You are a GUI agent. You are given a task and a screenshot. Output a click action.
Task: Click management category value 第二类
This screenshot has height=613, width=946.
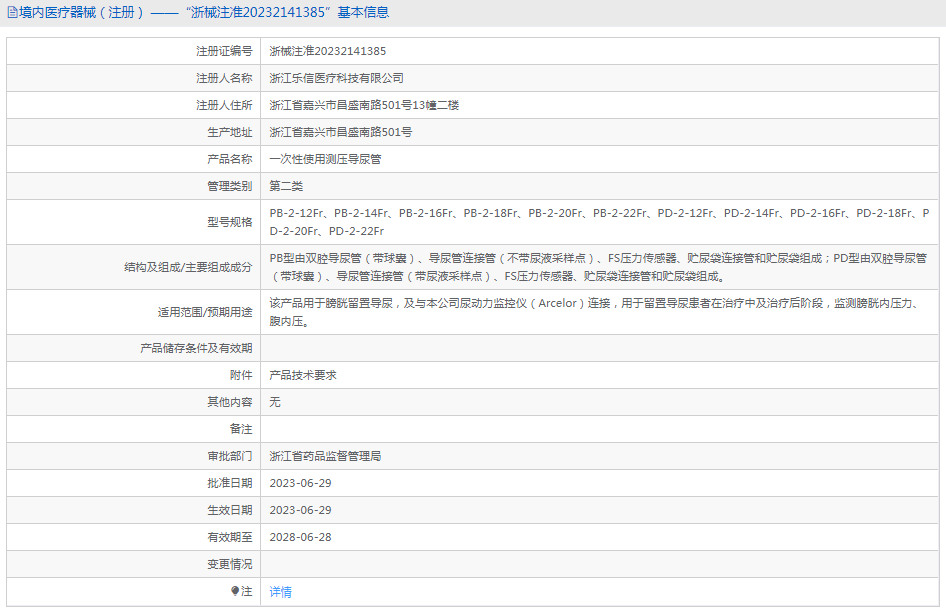click(x=286, y=186)
